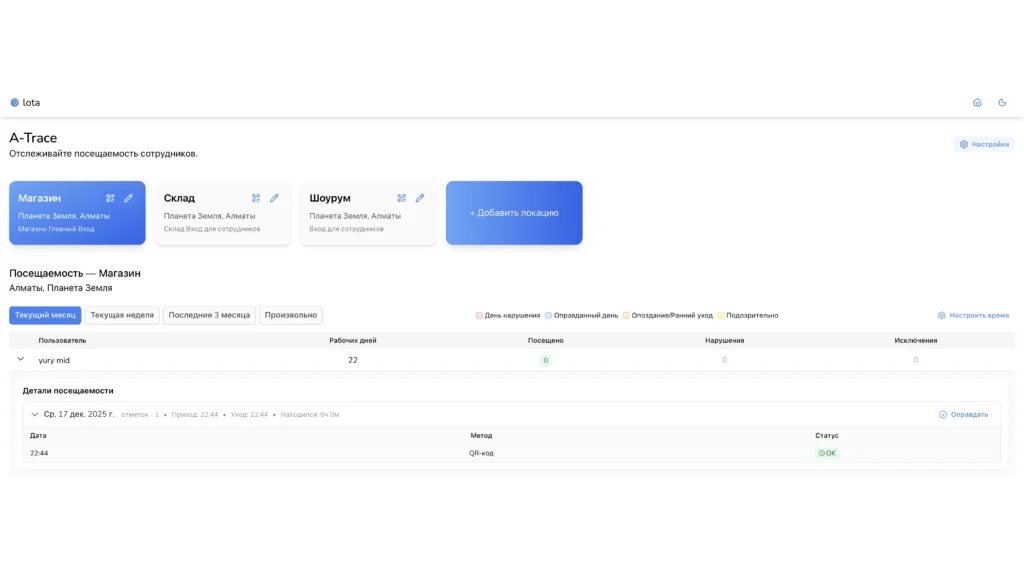The image size is (1024, 587).
Task: Go to home via house icon
Action: 977,102
